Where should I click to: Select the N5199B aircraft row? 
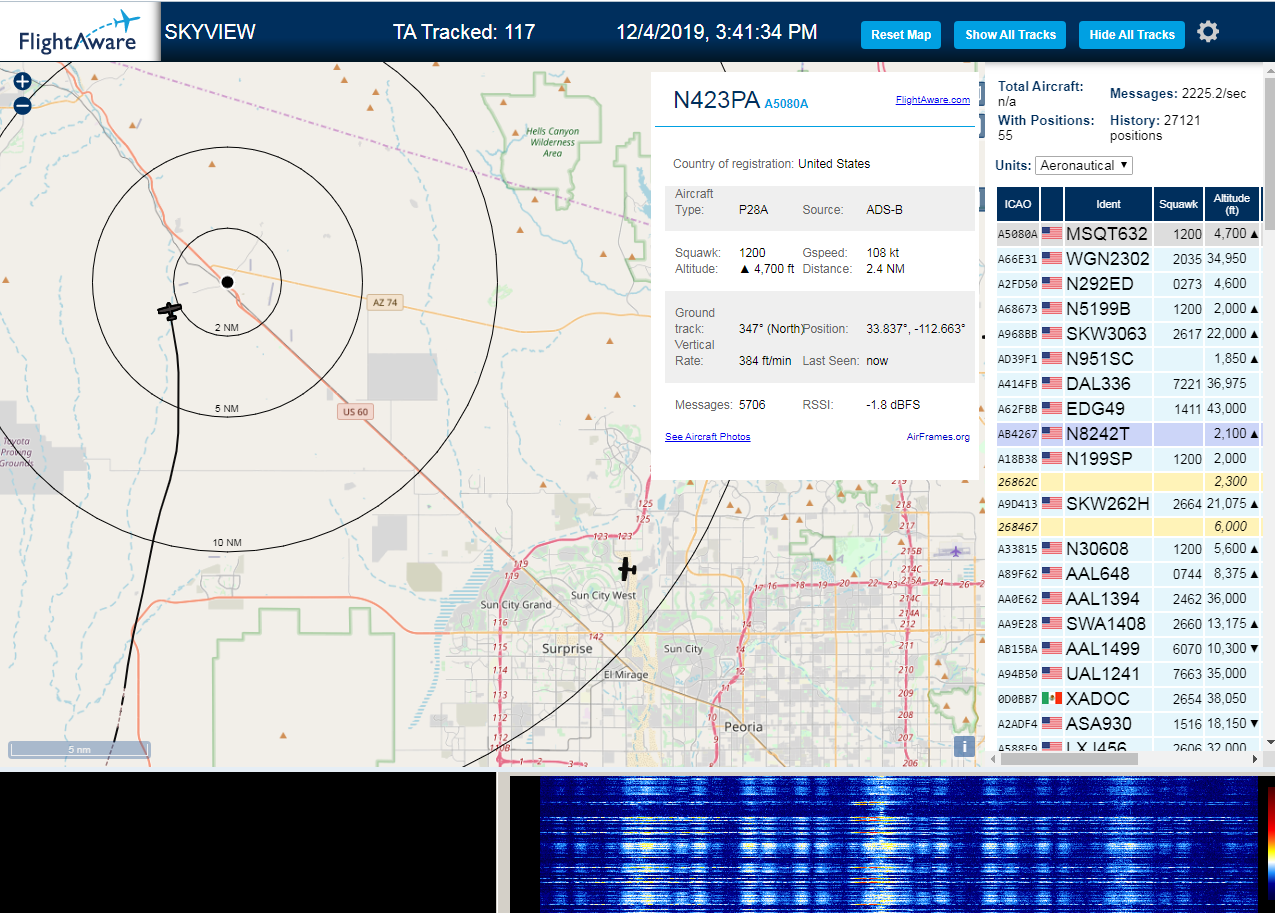click(x=1128, y=308)
